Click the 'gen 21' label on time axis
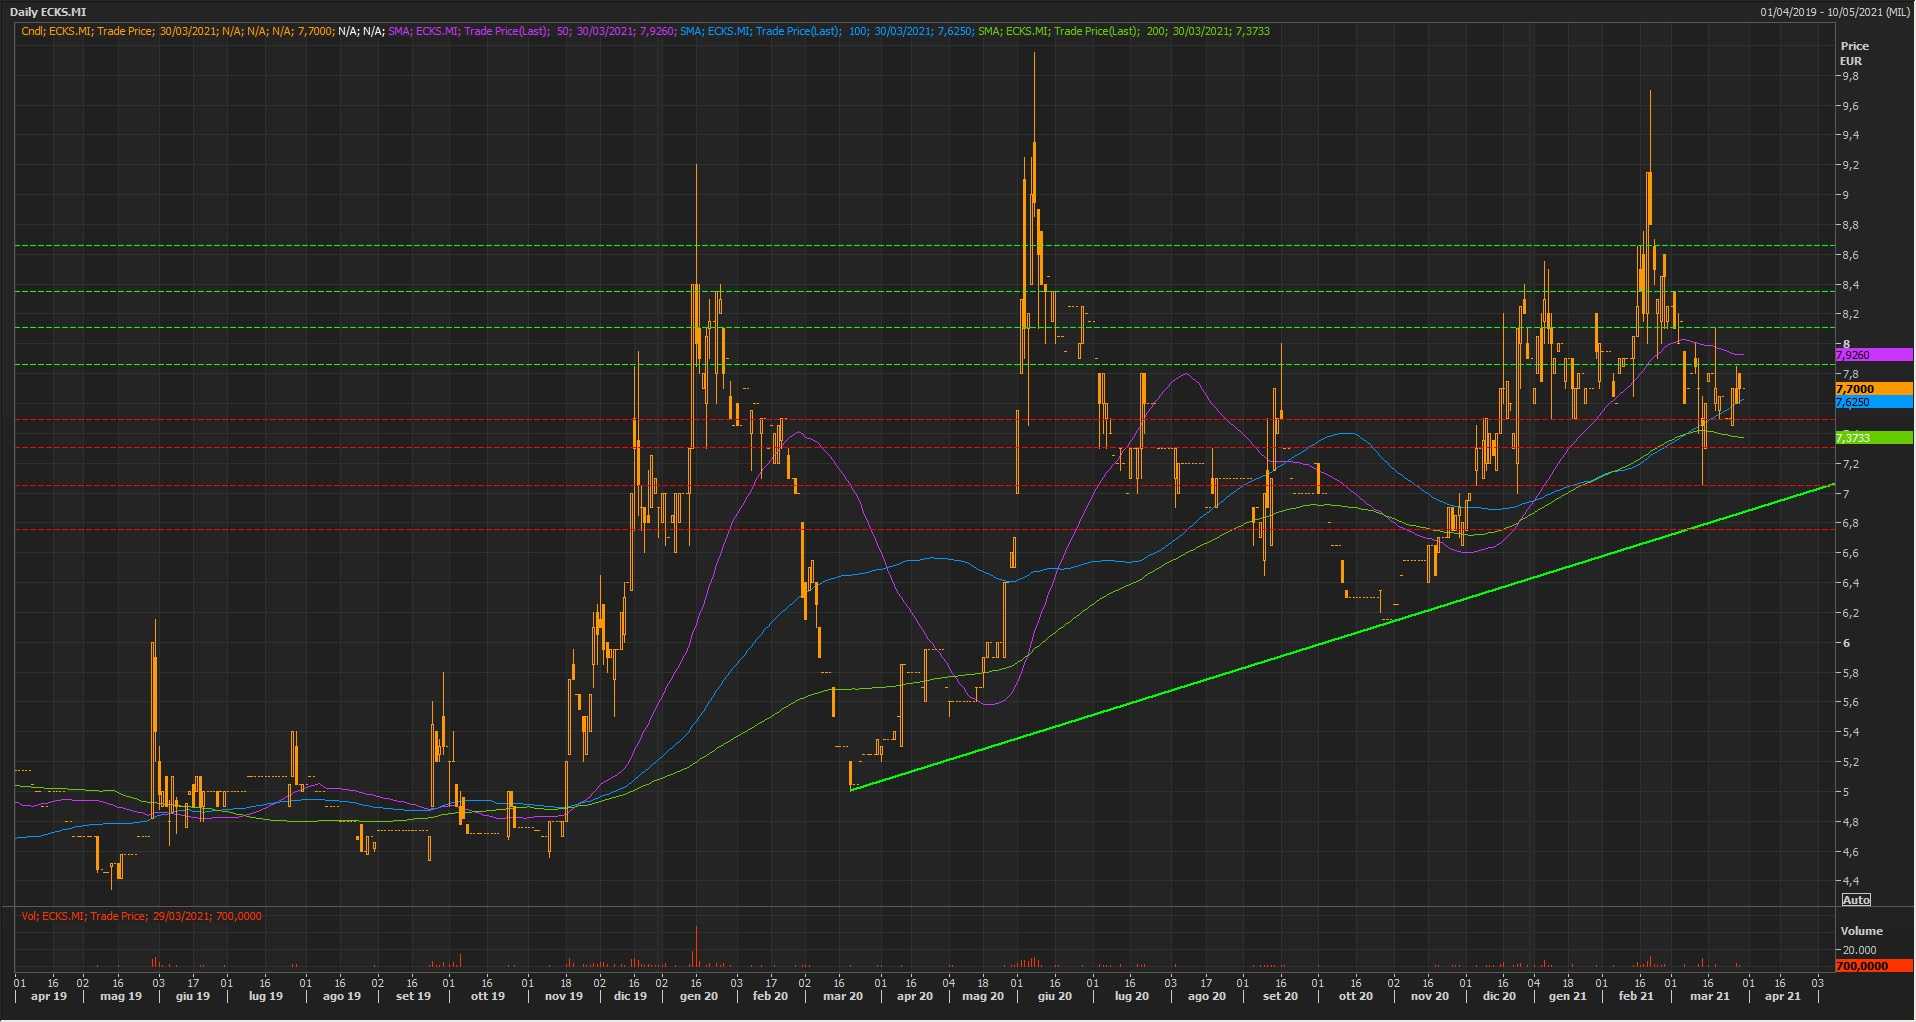 pyautogui.click(x=1567, y=996)
